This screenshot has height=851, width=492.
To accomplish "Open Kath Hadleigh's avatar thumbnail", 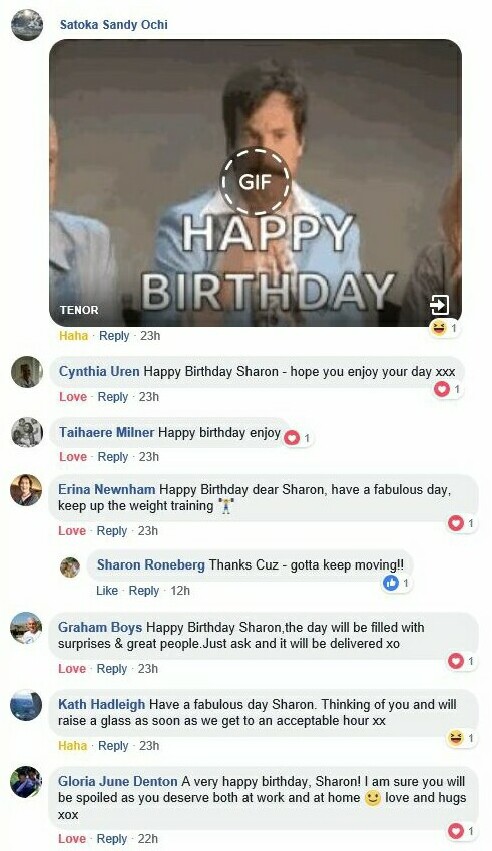I will [26, 705].
